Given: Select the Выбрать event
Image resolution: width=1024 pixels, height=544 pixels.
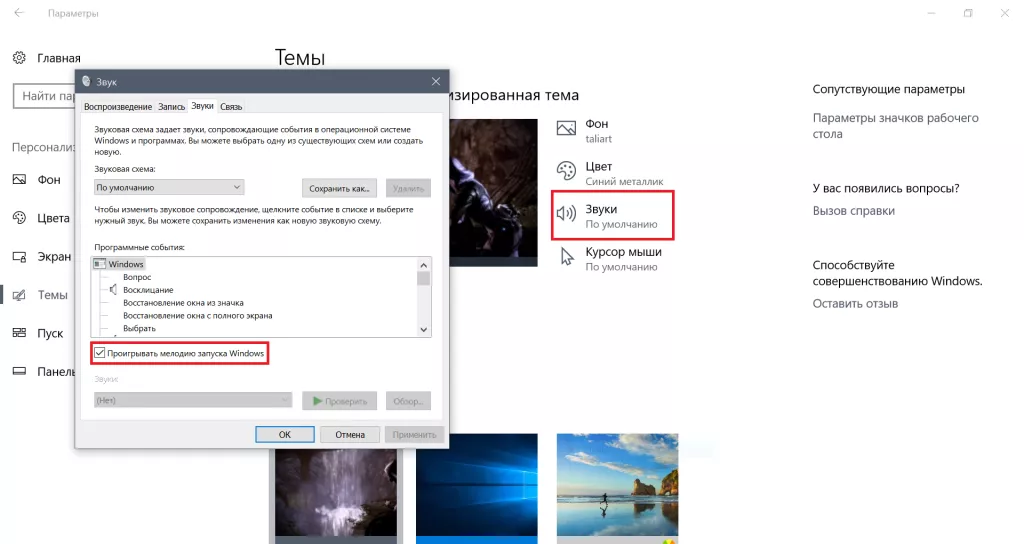Looking at the screenshot, I should pyautogui.click(x=139, y=328).
